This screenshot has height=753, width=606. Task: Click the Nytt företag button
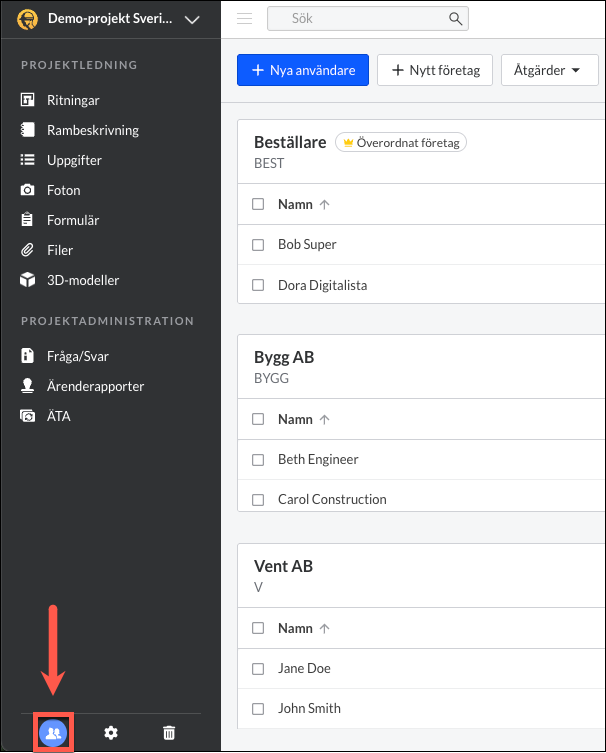435,70
